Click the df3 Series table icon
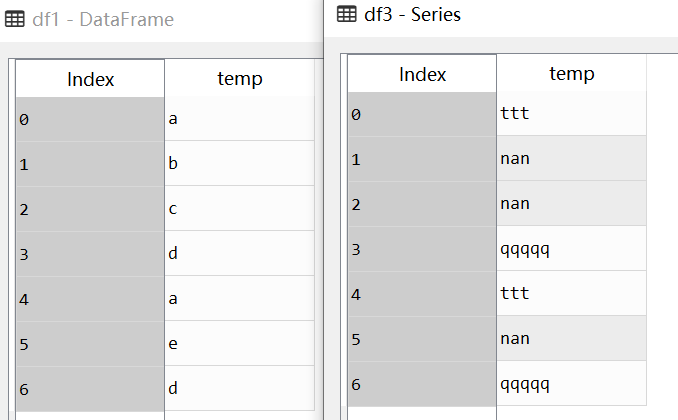 click(x=347, y=14)
